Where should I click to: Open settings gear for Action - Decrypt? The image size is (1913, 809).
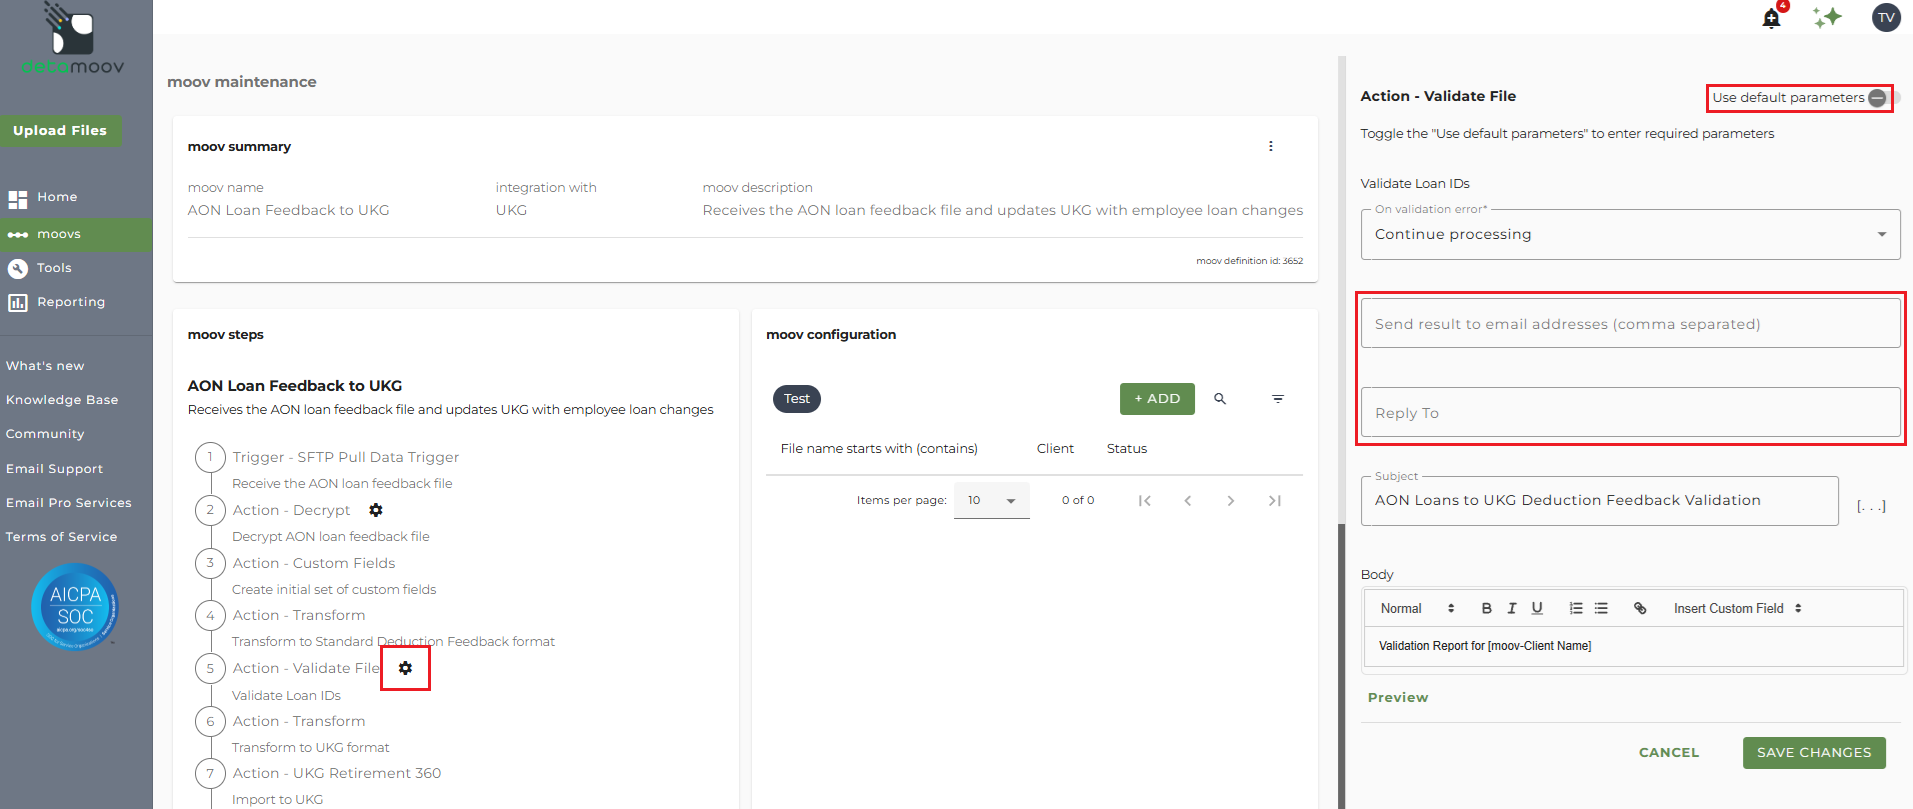point(376,510)
